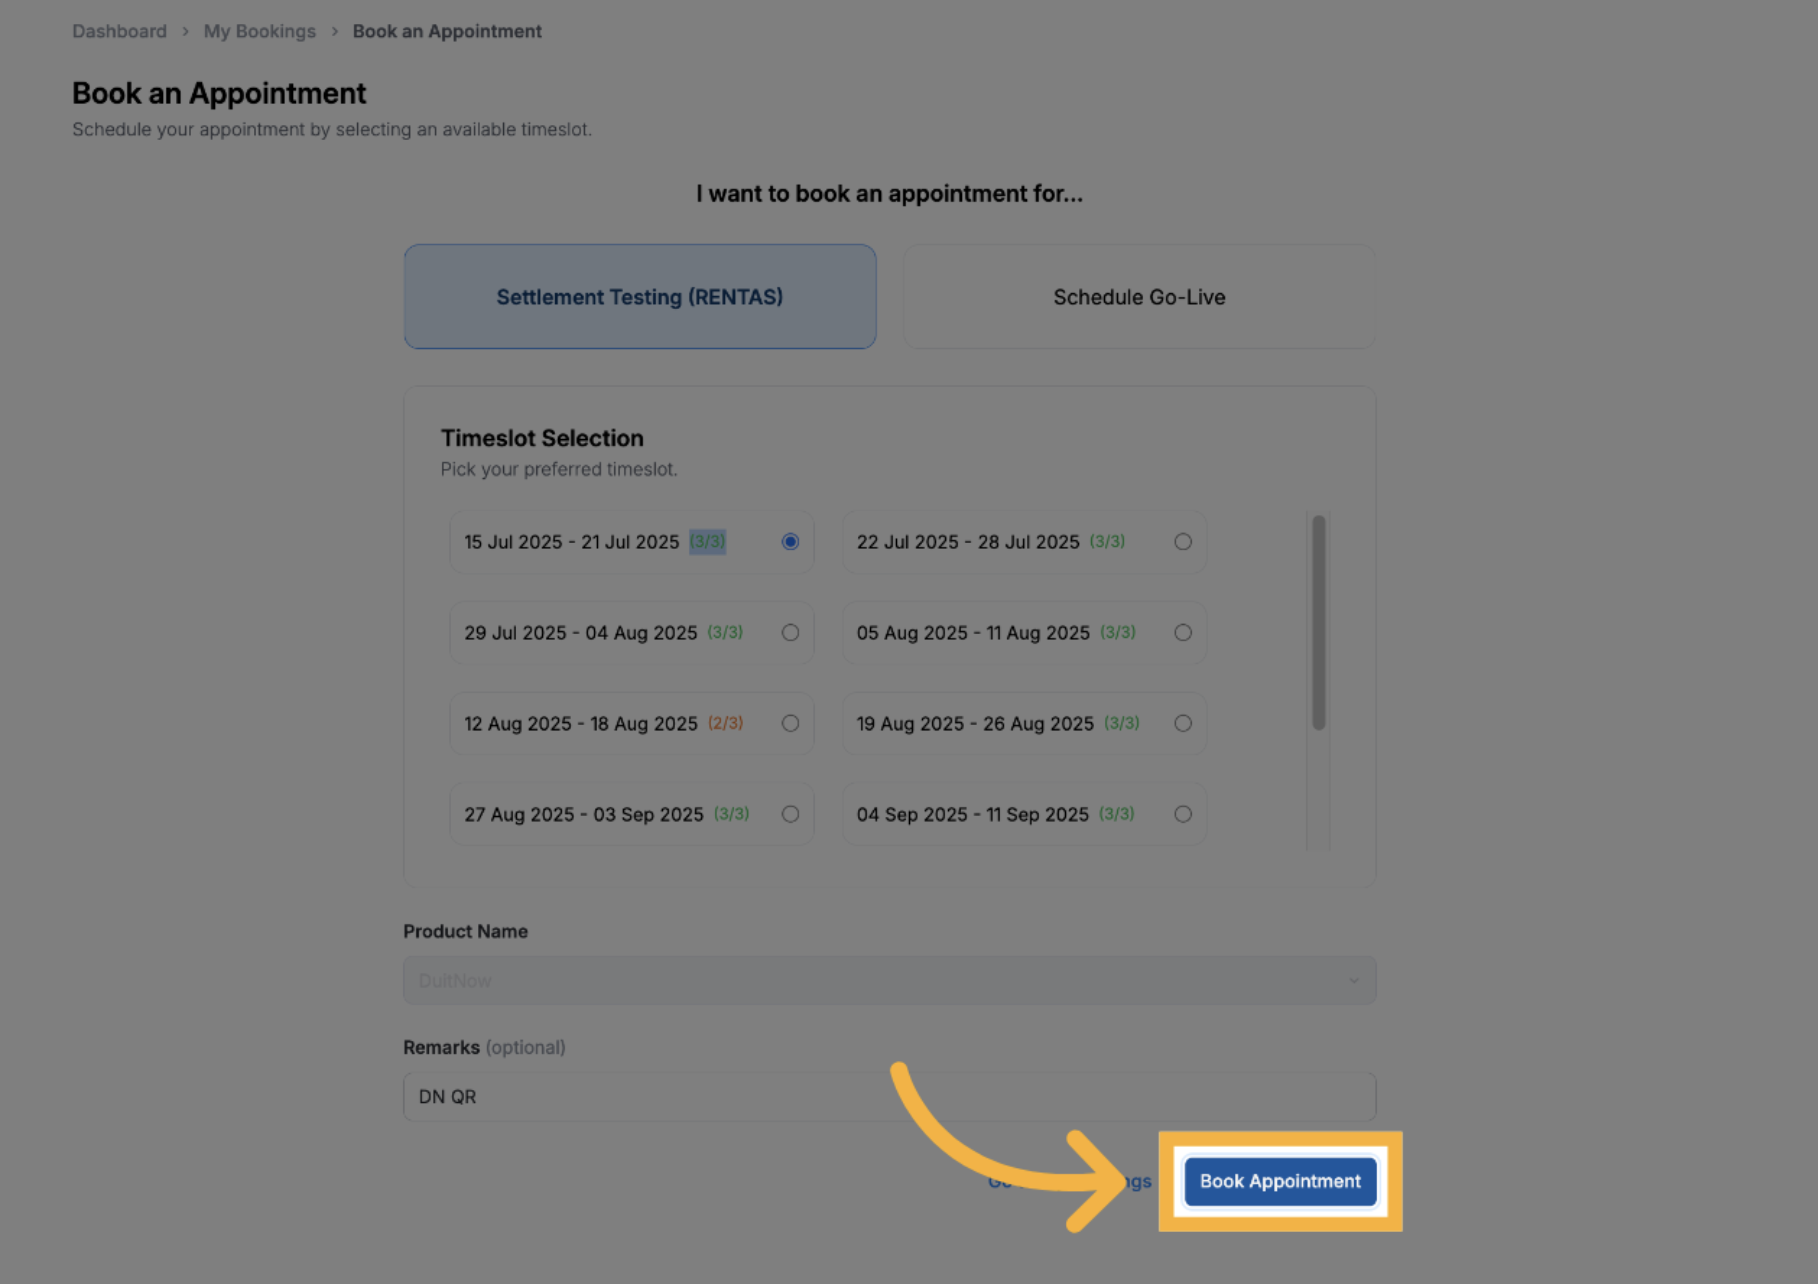Go to Dashboard via breadcrumb
This screenshot has height=1284, width=1818.
[119, 31]
